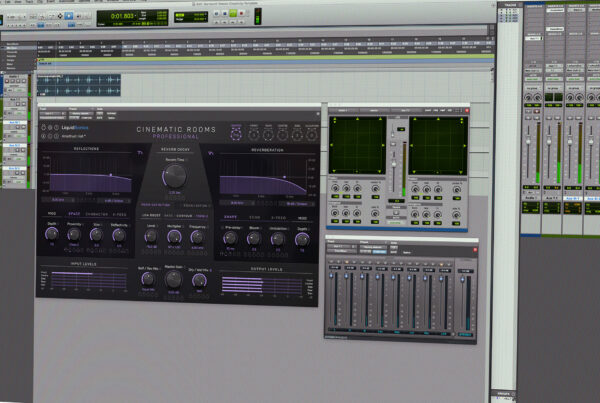This screenshot has height=403, width=600.
Task: Open the track selector in Cinematic Rooms header
Action: pos(53,114)
